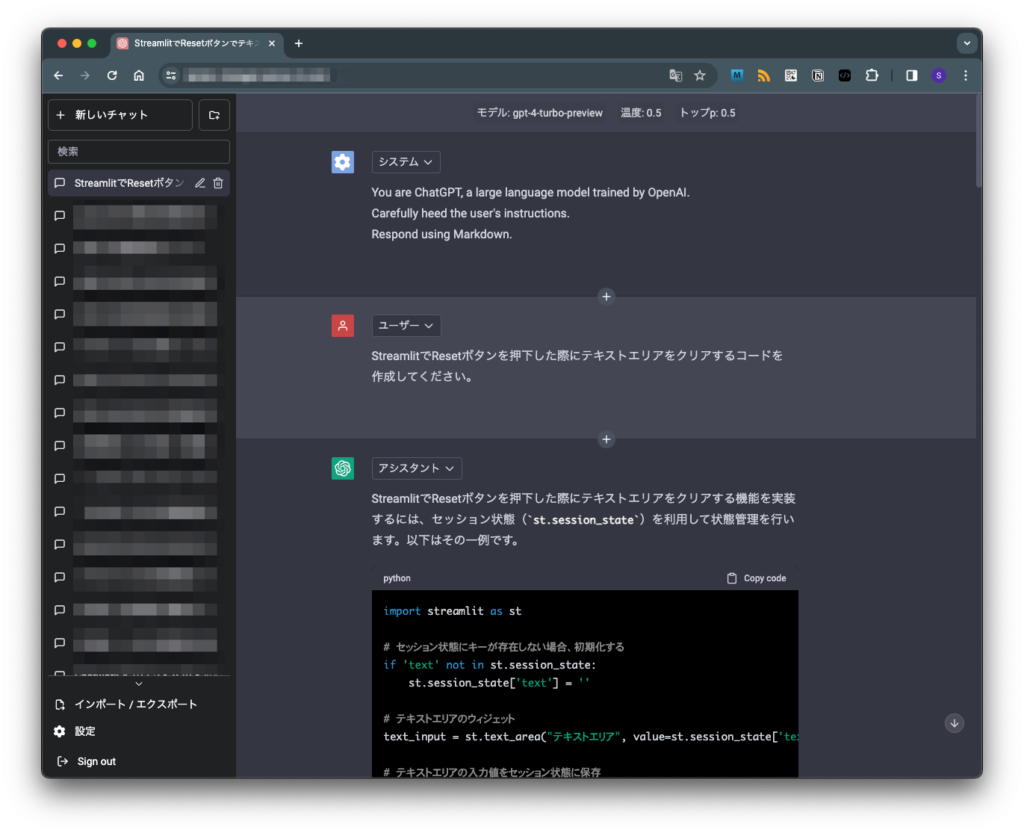Open a new browser tab with plus
The height and width of the screenshot is (833, 1024).
(x=298, y=44)
